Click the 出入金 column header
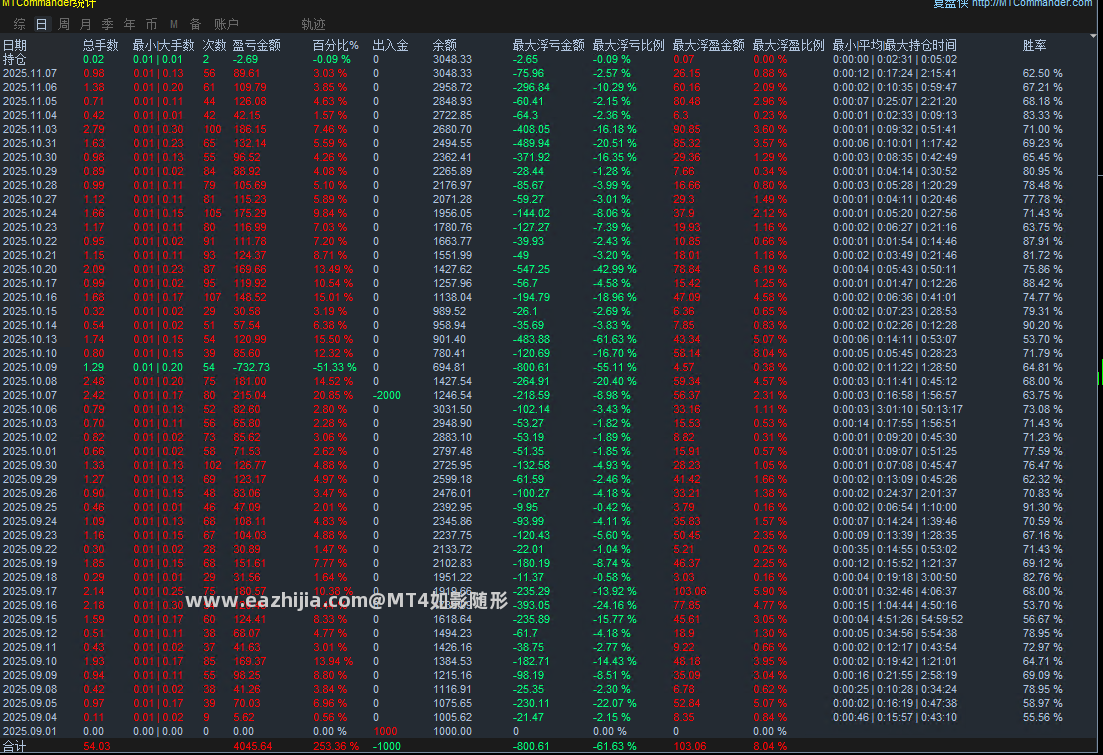This screenshot has width=1103, height=755. pyautogui.click(x=390, y=46)
